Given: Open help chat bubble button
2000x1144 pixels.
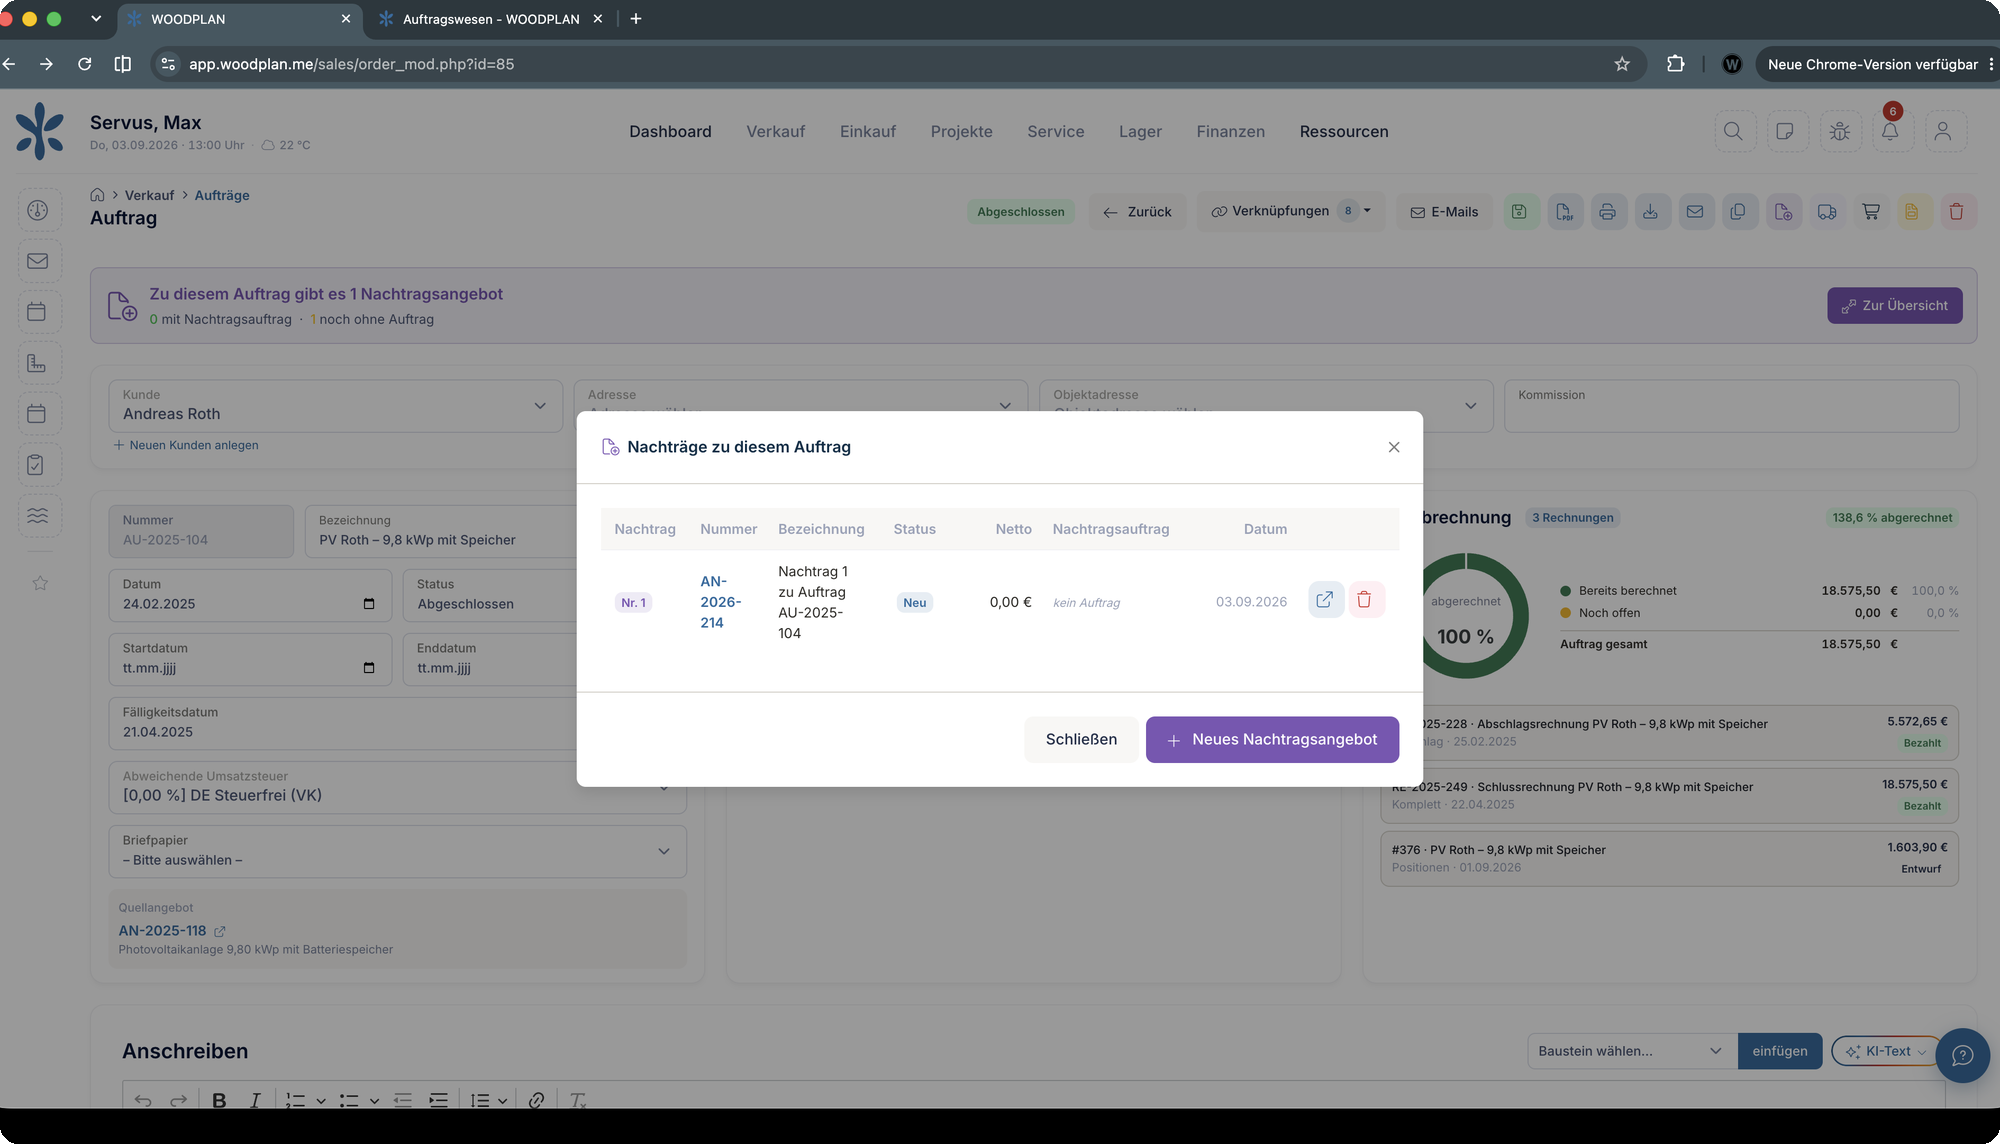Looking at the screenshot, I should [1962, 1055].
